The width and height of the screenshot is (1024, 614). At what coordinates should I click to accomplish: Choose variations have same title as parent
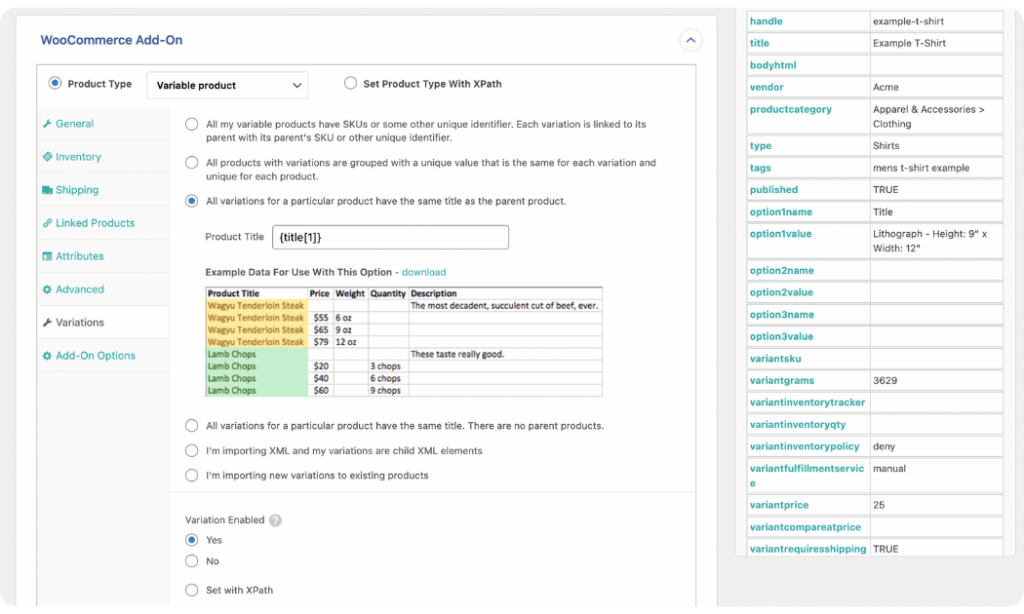coord(191,201)
